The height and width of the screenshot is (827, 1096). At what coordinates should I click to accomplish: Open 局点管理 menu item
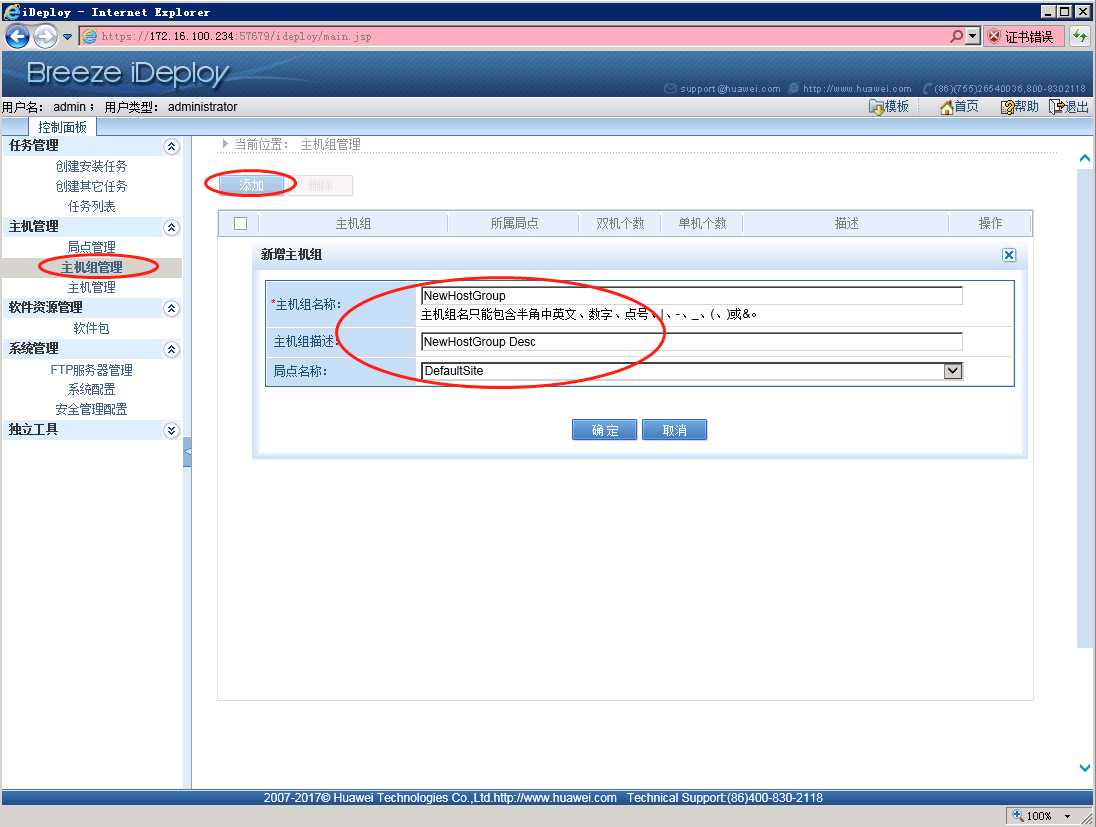tap(92, 247)
